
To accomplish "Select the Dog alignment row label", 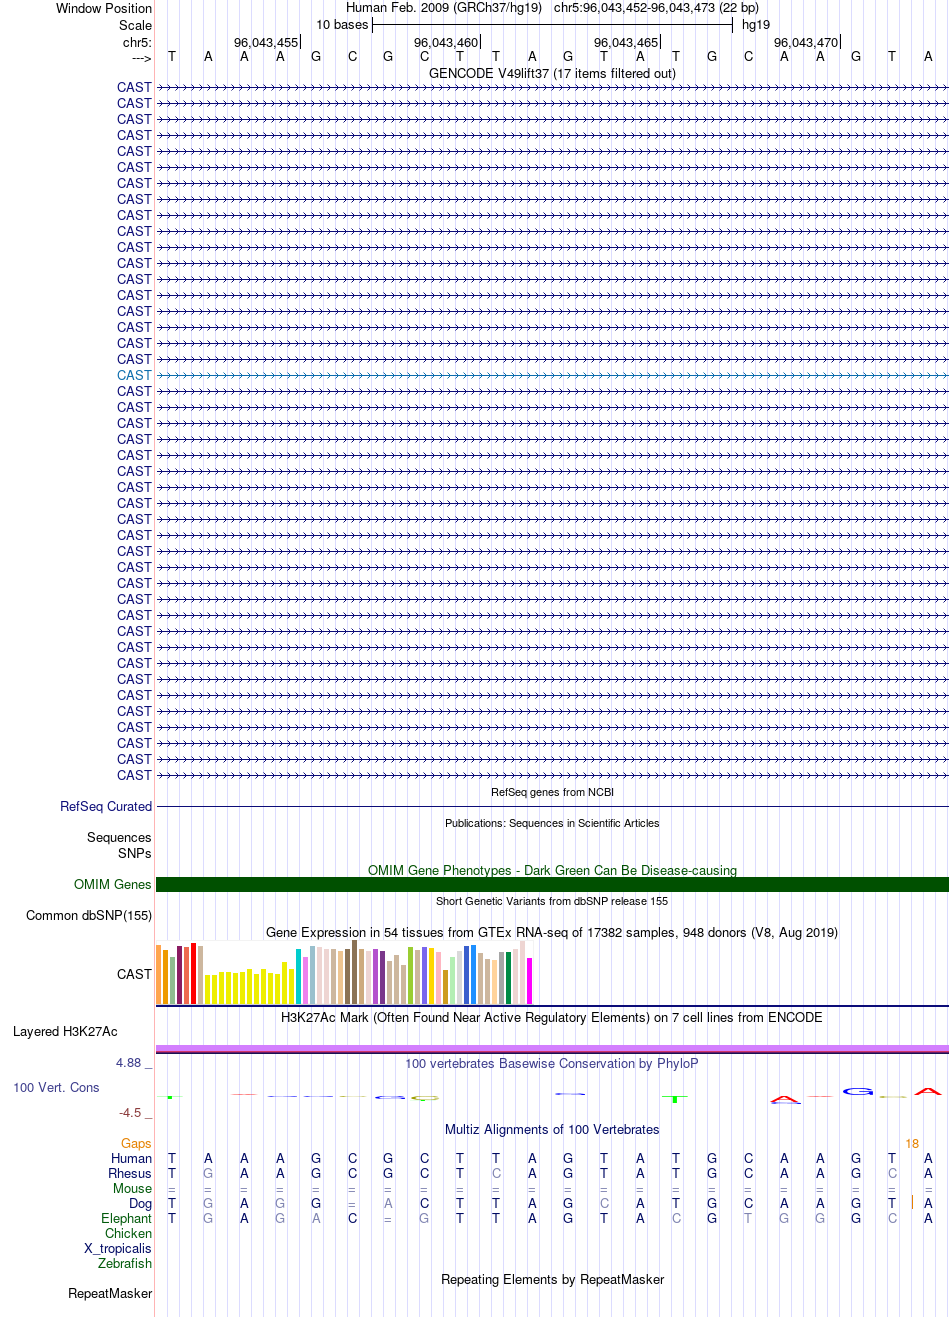I will [x=140, y=1203].
